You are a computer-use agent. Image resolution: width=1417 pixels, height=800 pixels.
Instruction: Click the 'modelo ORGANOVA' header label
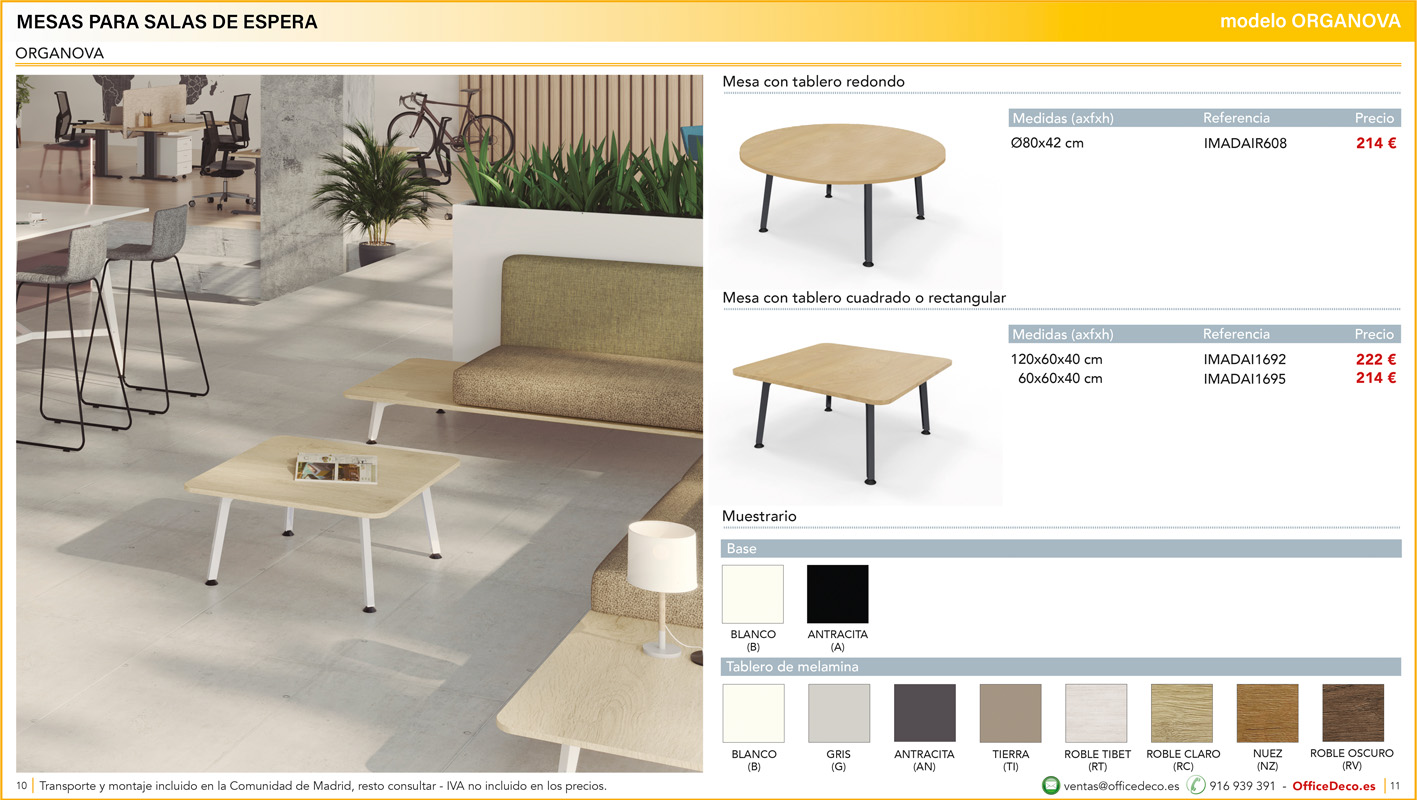[x=1310, y=21]
